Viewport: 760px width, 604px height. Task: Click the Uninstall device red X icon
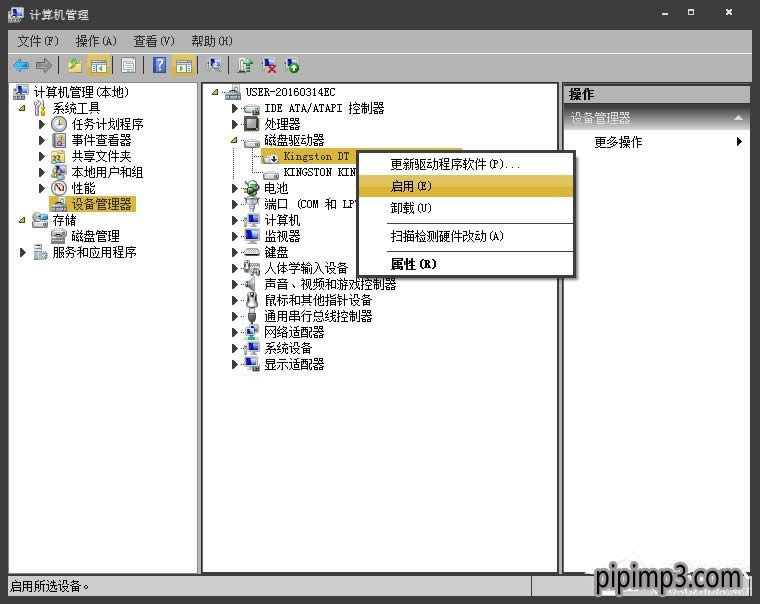pyautogui.click(x=269, y=65)
